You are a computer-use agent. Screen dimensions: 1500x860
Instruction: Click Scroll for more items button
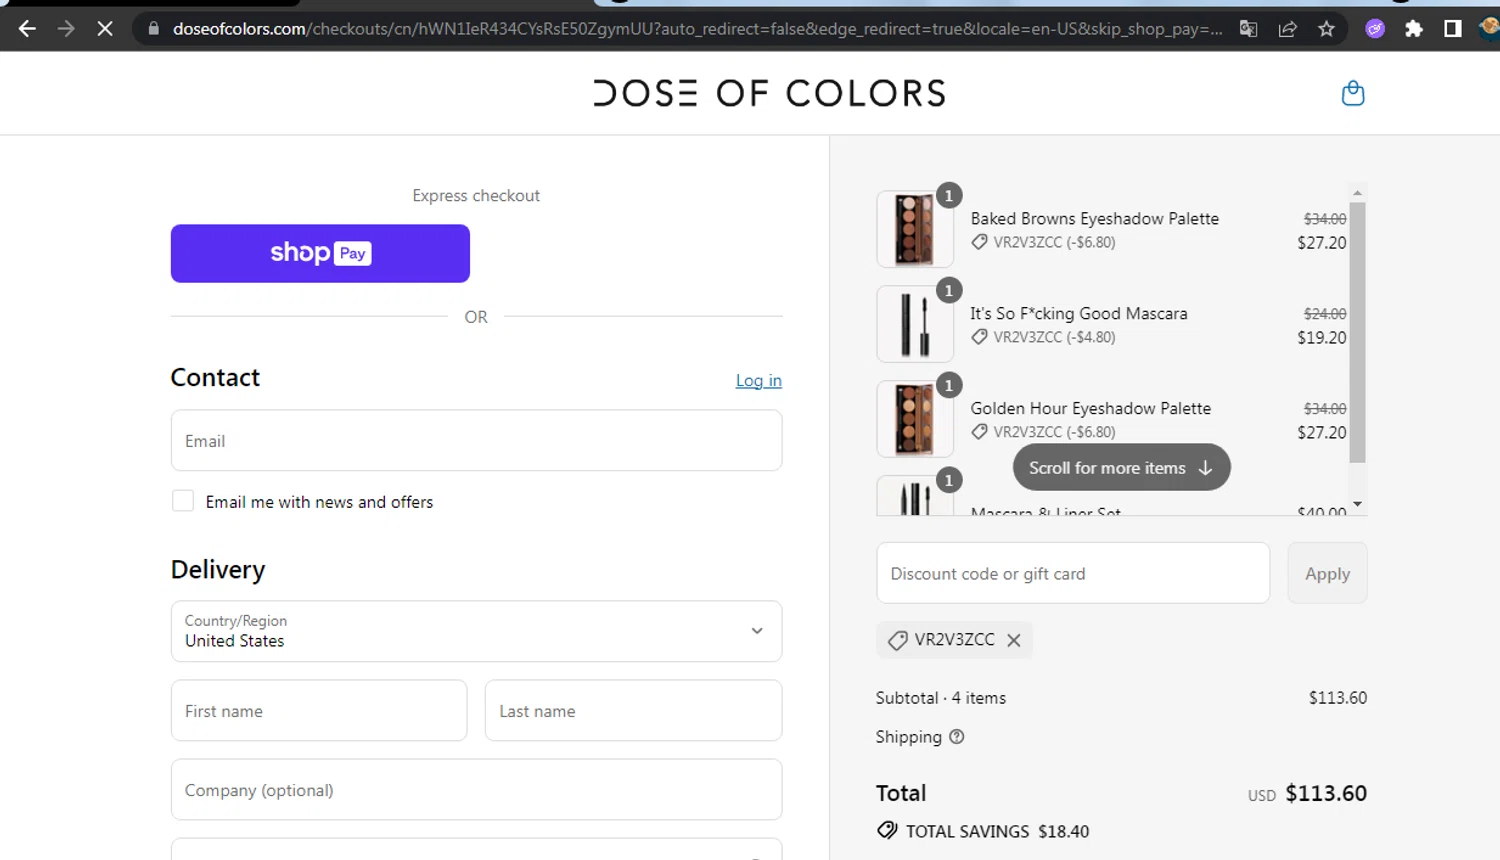tap(1121, 467)
